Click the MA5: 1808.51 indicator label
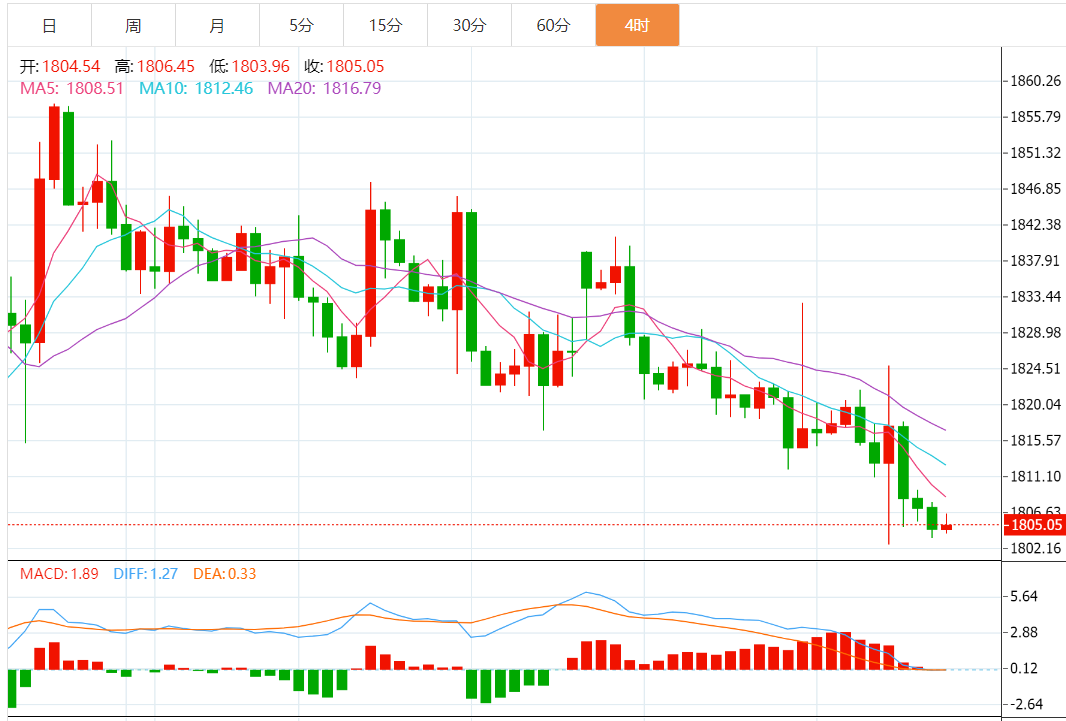The width and height of the screenshot is (1066, 721). tap(72, 88)
